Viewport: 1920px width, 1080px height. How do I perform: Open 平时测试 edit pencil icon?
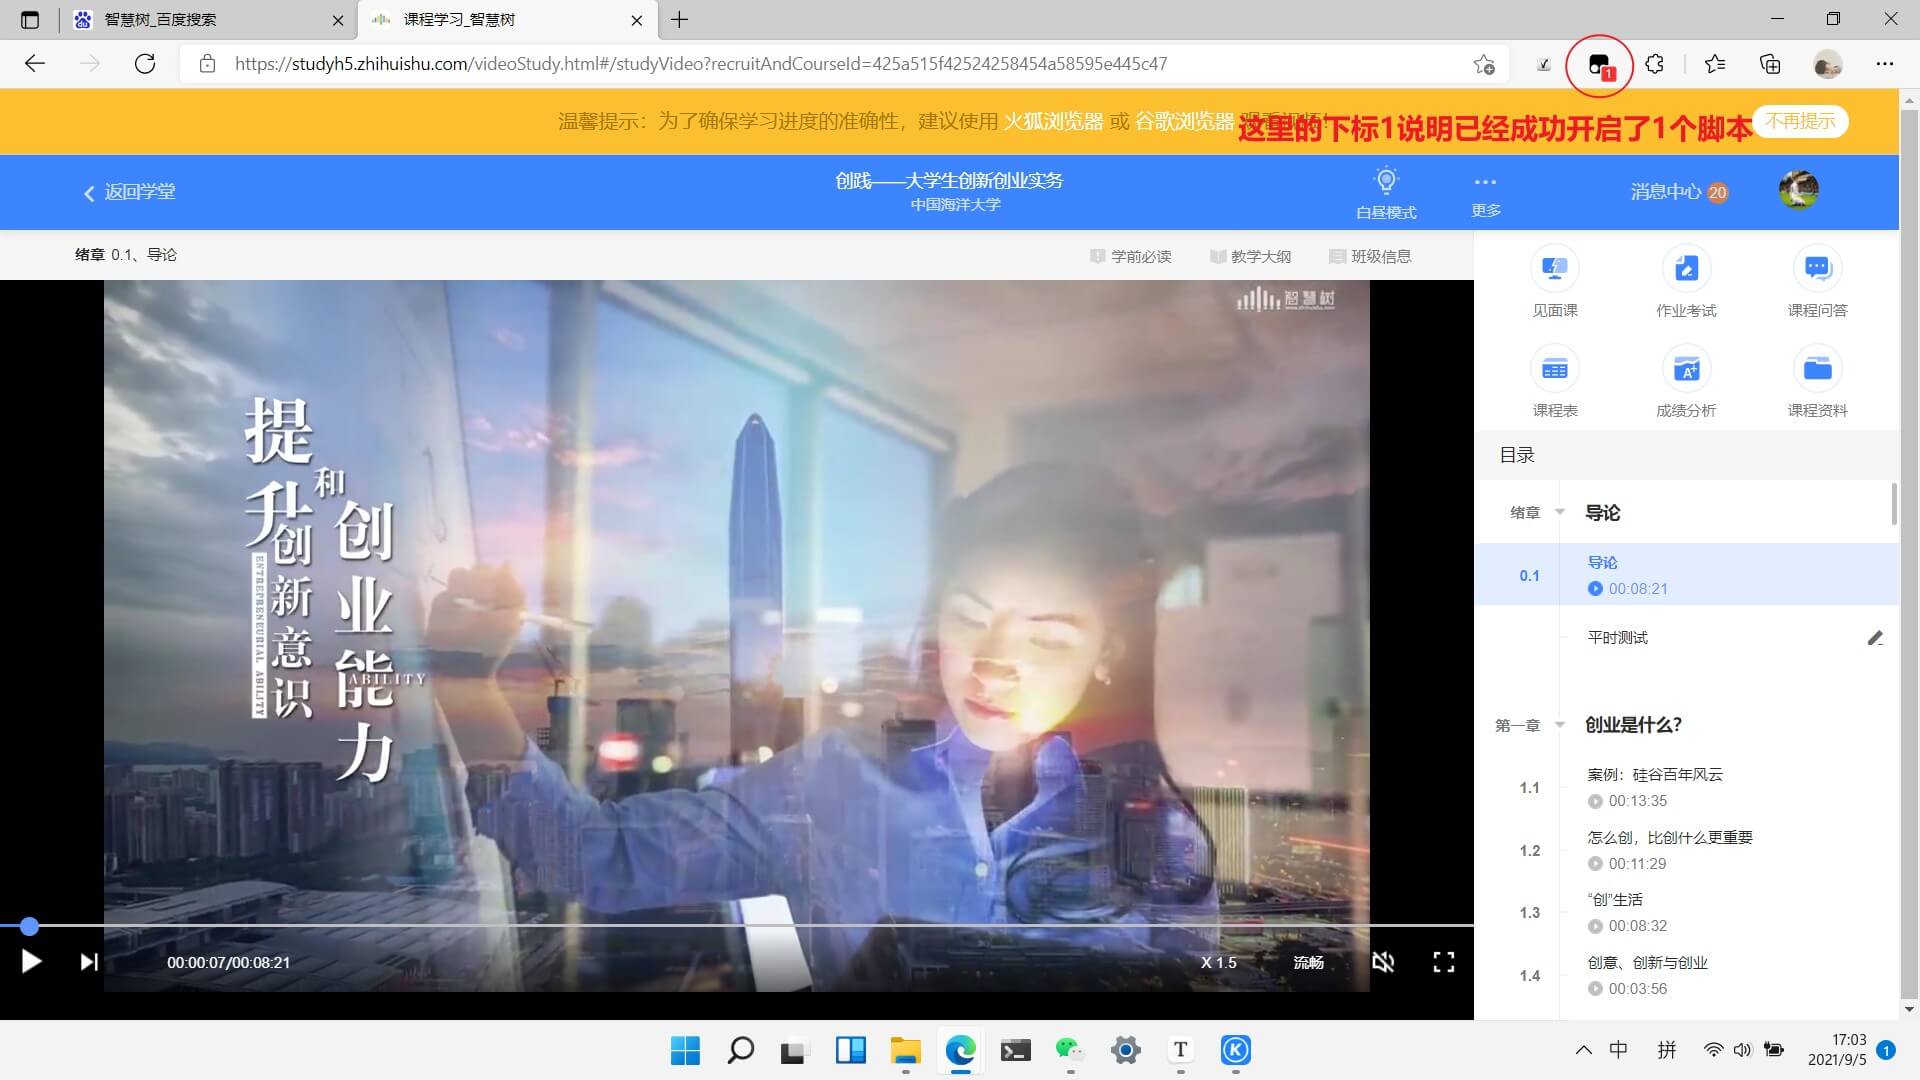coord(1875,638)
